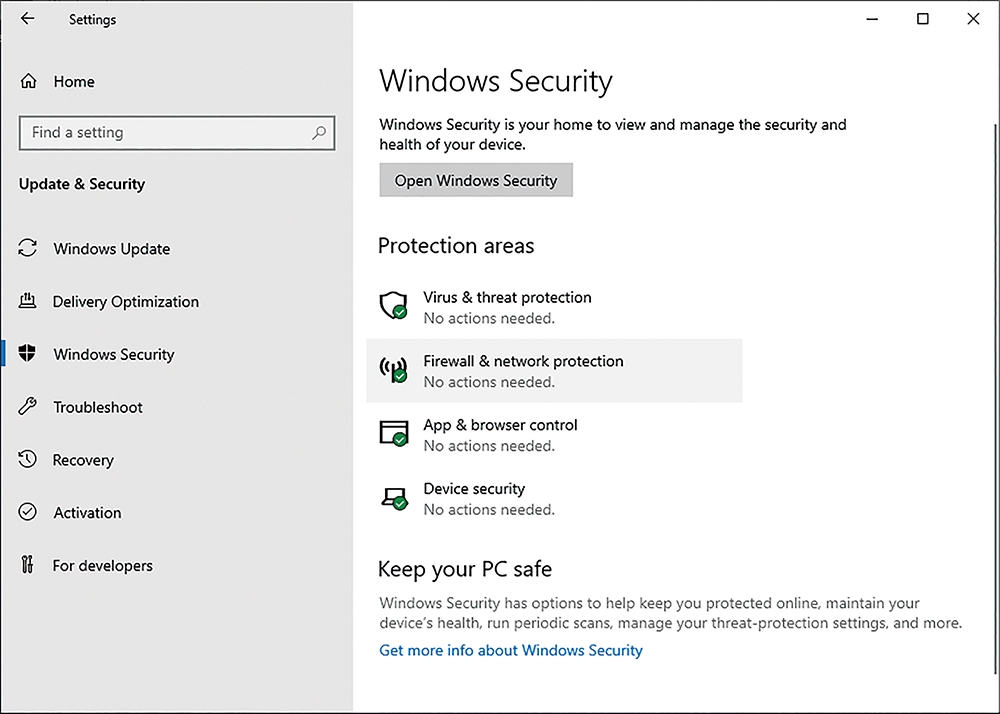
Task: Open Delivery Optimization section
Action: pyautogui.click(x=126, y=302)
